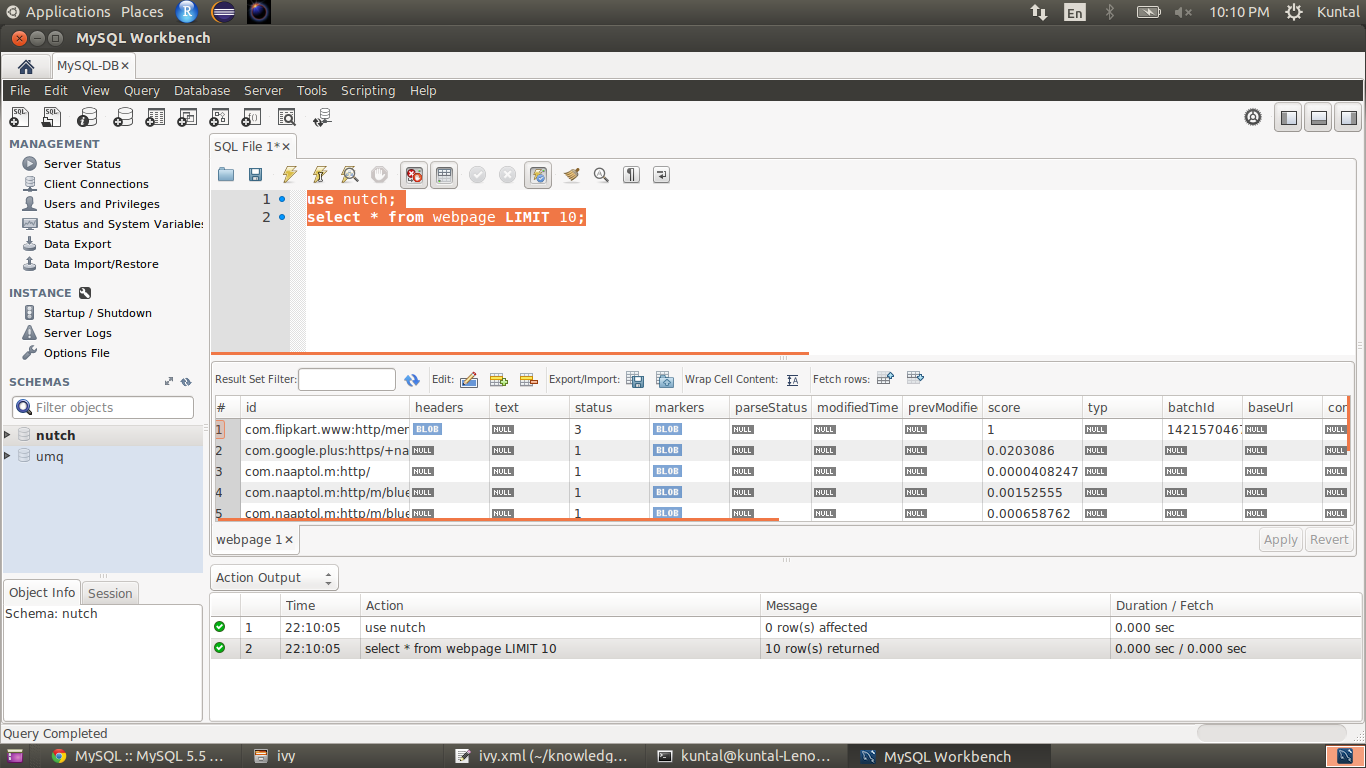Image resolution: width=1366 pixels, height=768 pixels.
Task: Open Client Connections in Management
Action: 96,184
